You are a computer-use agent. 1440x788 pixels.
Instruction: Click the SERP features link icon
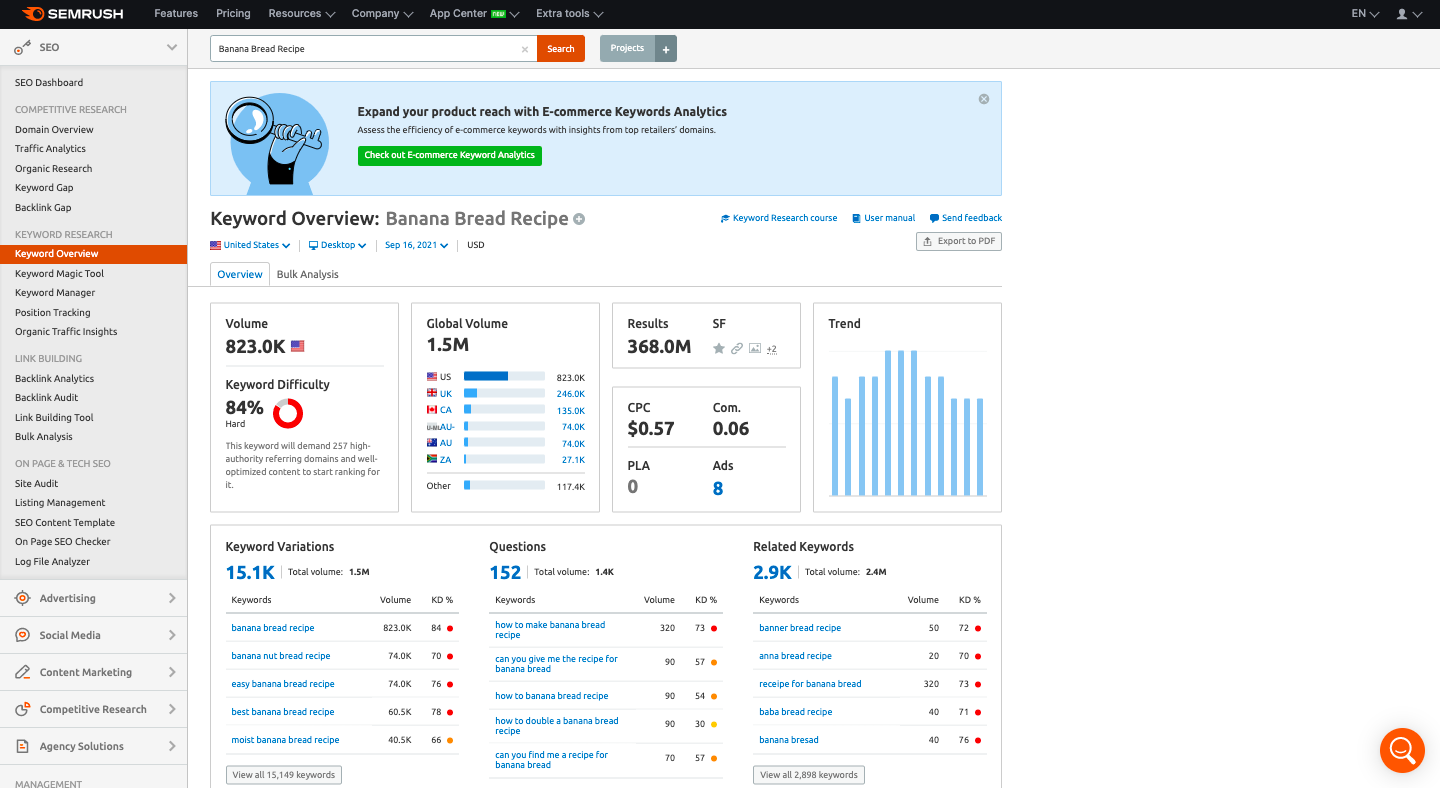tap(736, 348)
